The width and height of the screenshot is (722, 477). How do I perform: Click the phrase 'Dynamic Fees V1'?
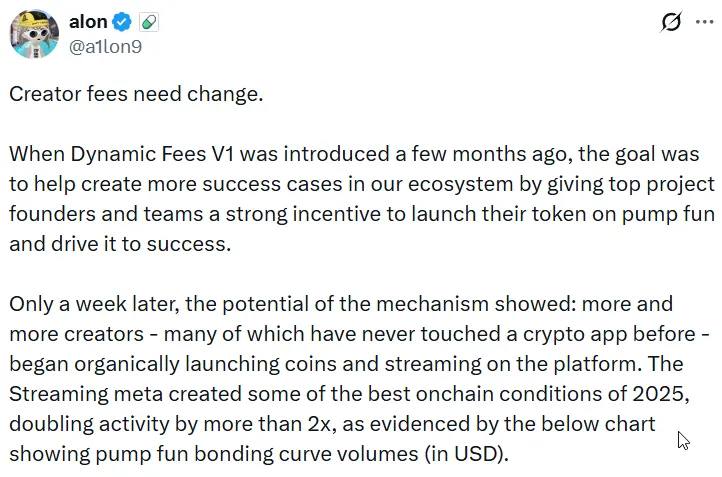(x=139, y=155)
